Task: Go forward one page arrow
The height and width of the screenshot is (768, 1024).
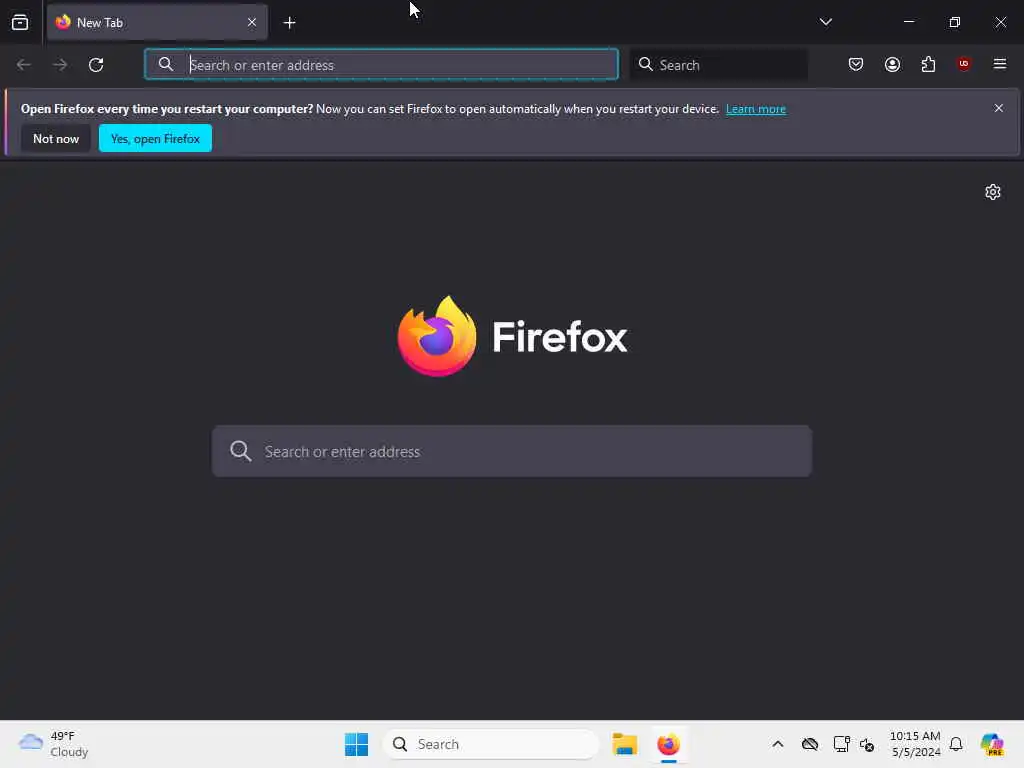Action: (x=60, y=65)
